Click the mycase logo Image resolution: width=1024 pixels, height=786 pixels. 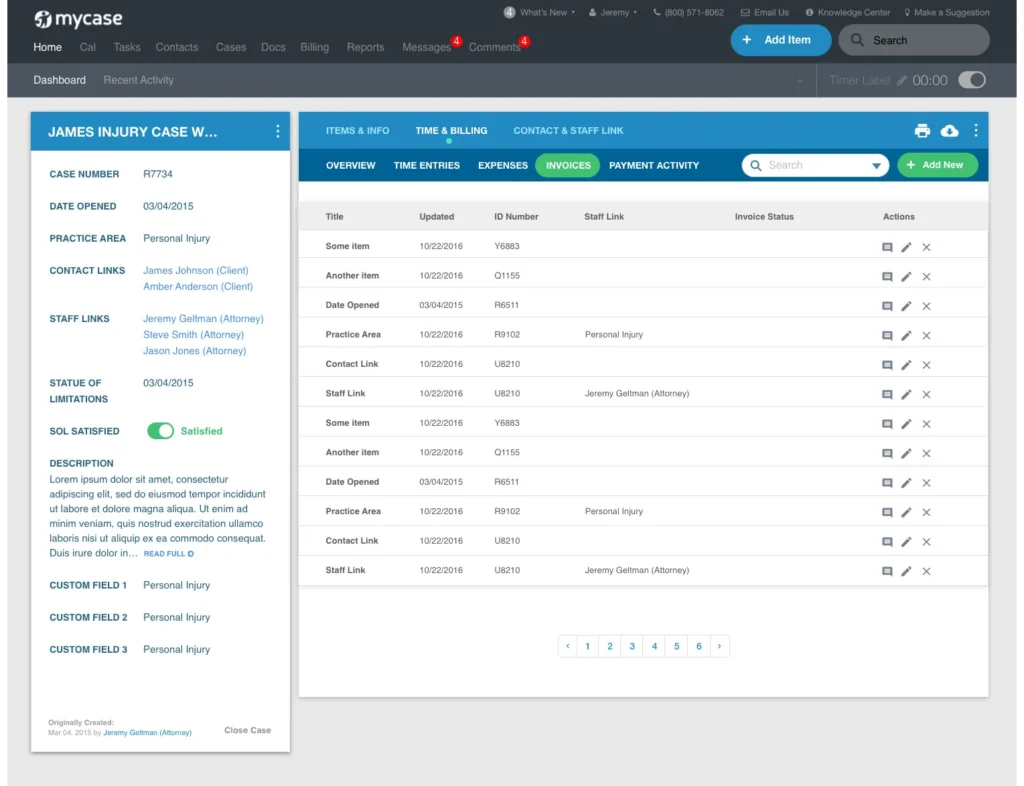(78, 19)
